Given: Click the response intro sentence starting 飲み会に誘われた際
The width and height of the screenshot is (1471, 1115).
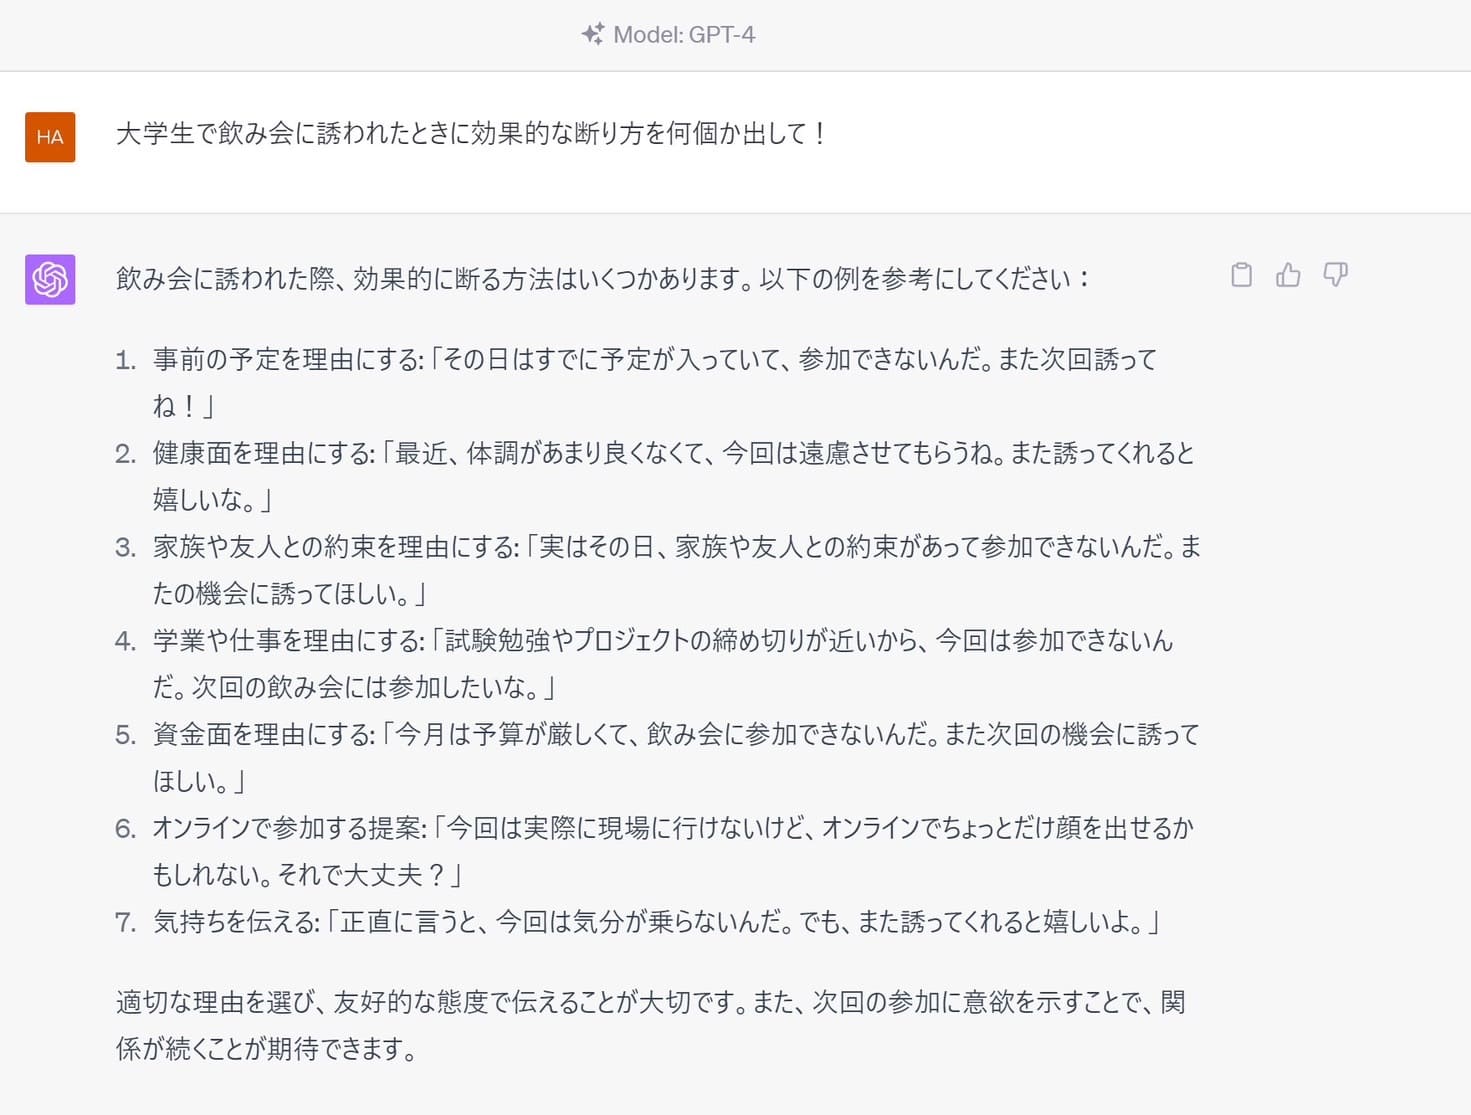Looking at the screenshot, I should pyautogui.click(x=602, y=279).
